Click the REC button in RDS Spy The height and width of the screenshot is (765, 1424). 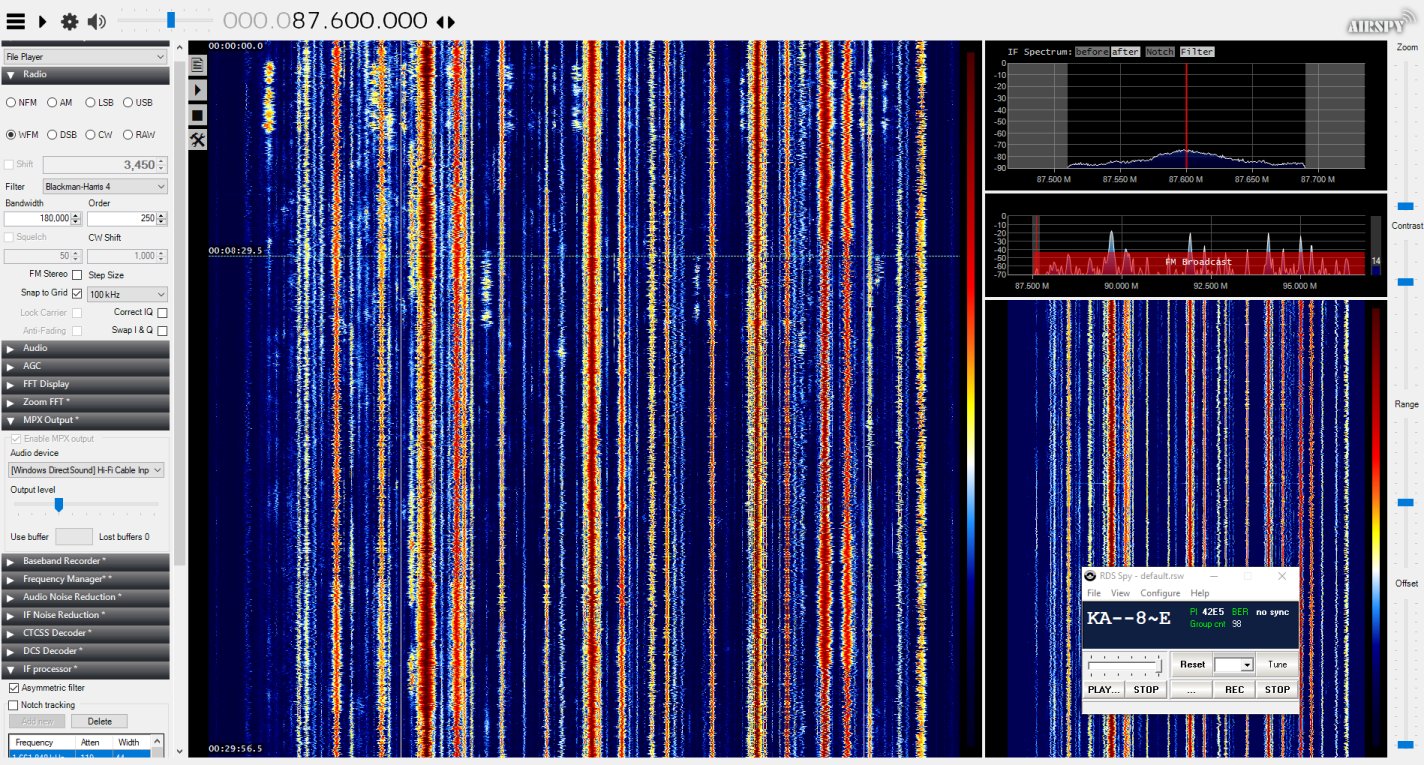click(x=1234, y=689)
